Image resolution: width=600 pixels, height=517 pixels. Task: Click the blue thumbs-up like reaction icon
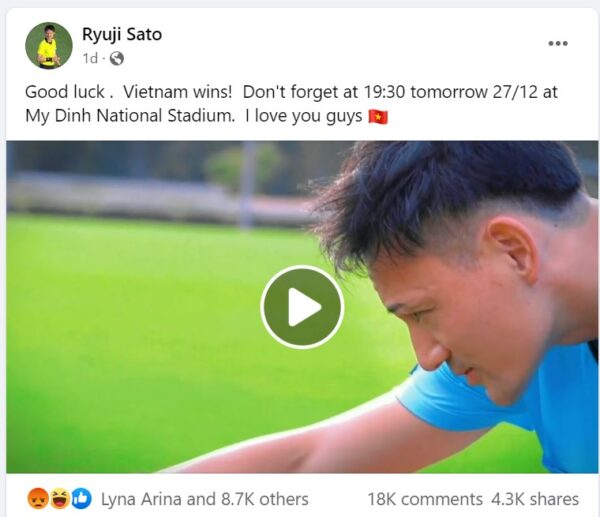[81, 499]
